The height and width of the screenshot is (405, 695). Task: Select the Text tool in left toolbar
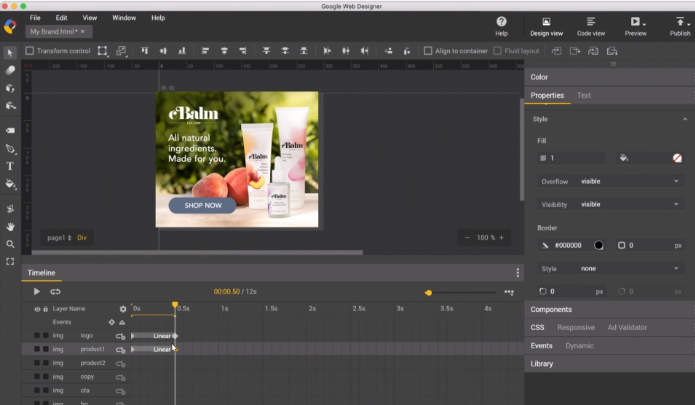(x=10, y=166)
